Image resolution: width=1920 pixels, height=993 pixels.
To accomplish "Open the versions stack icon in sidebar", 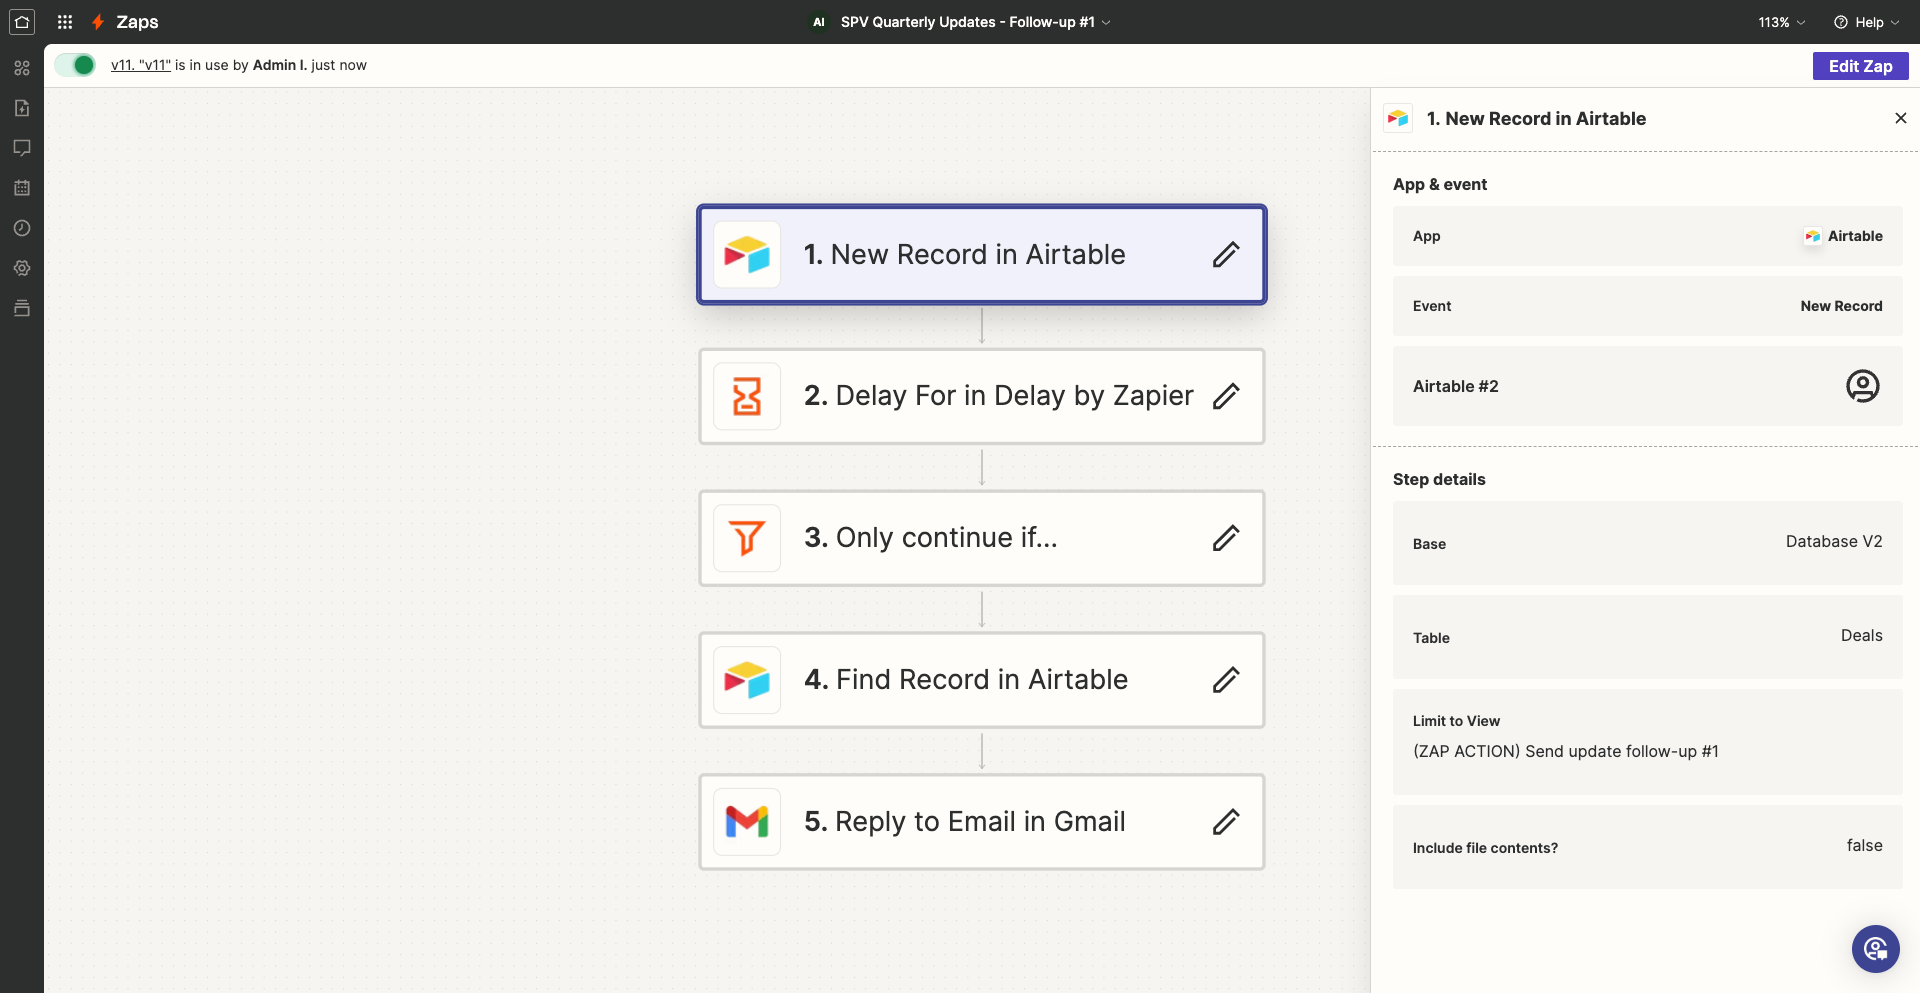I will [22, 308].
